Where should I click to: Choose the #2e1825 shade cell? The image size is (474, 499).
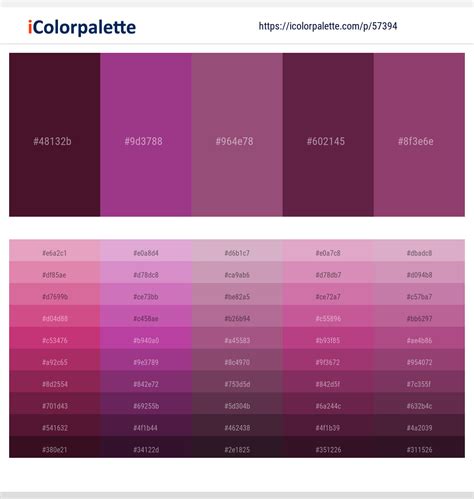pos(237,447)
